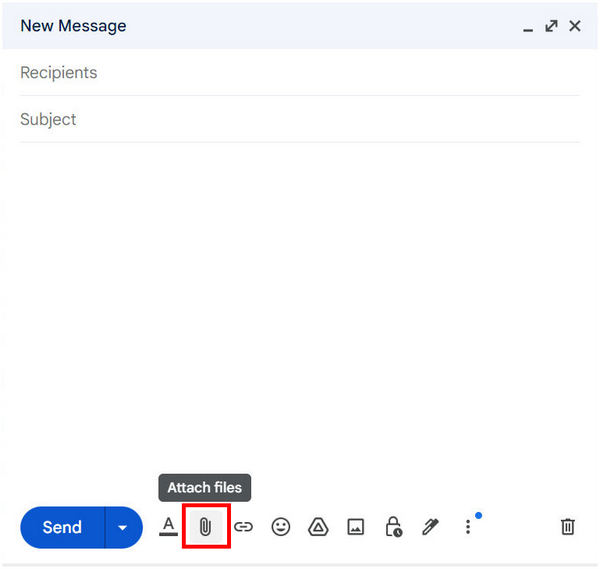Focus the Subject field
This screenshot has height=569, width=600.
300,119
